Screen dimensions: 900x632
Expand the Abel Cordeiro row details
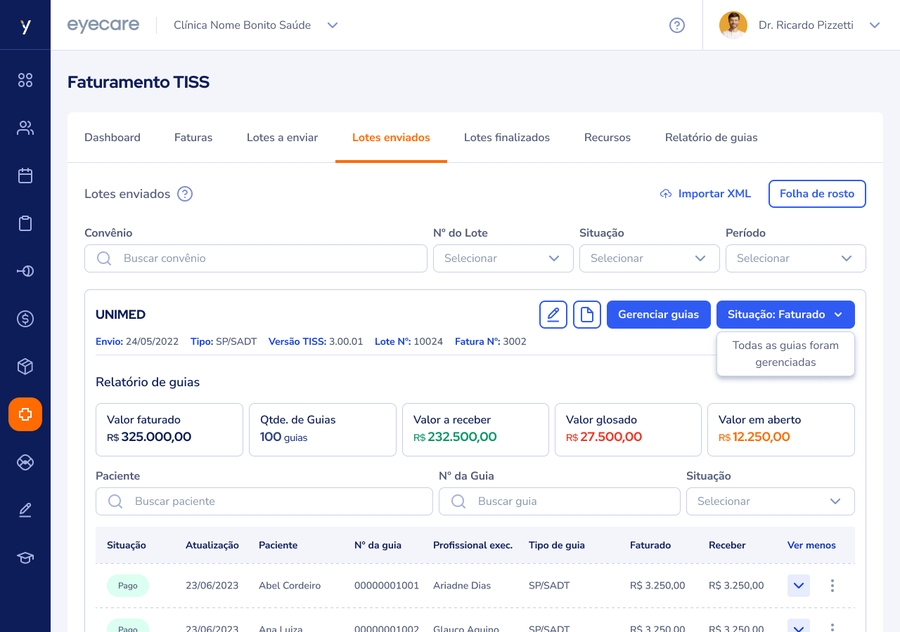click(798, 586)
